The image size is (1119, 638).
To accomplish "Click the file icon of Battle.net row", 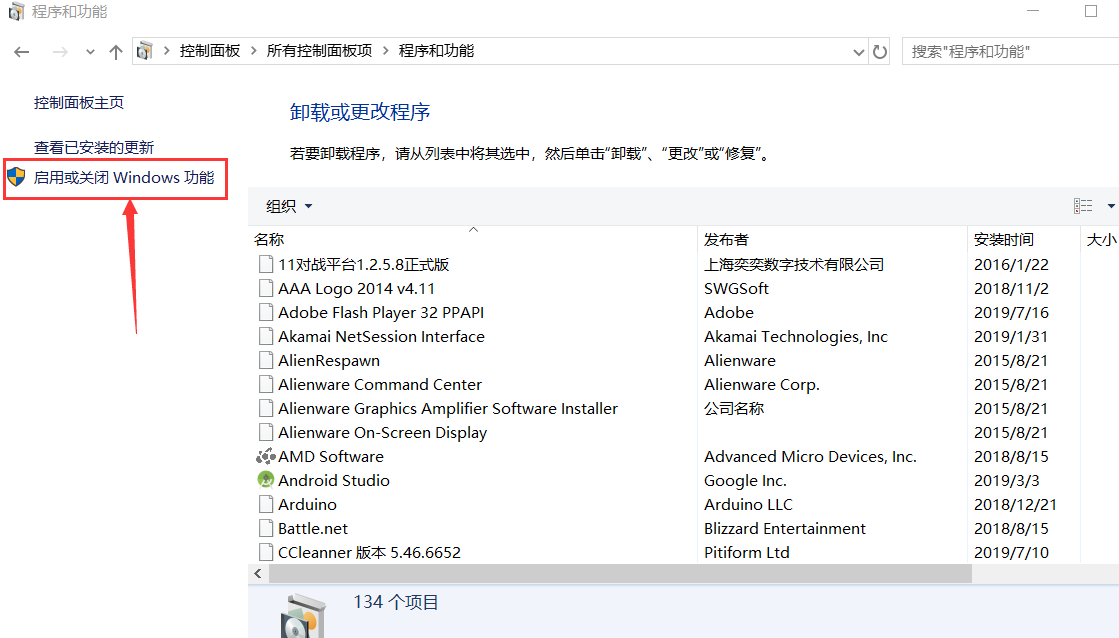I will pos(265,528).
